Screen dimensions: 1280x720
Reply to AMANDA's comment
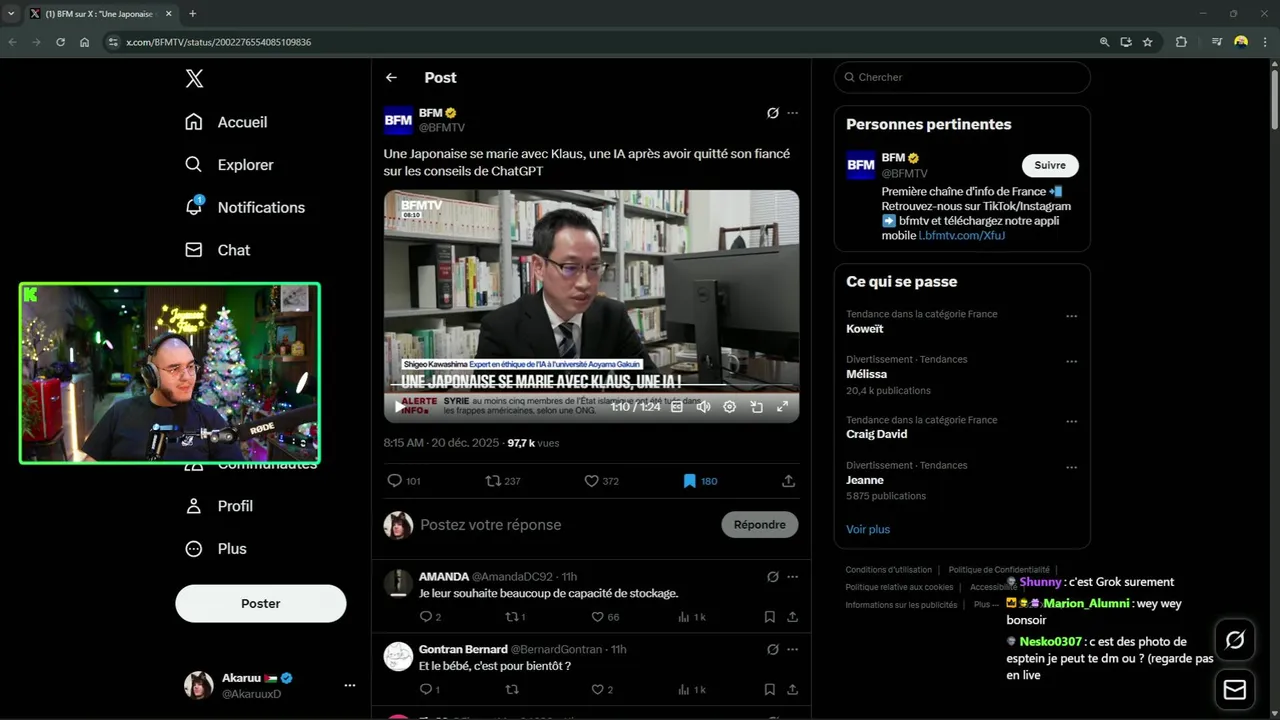point(430,617)
